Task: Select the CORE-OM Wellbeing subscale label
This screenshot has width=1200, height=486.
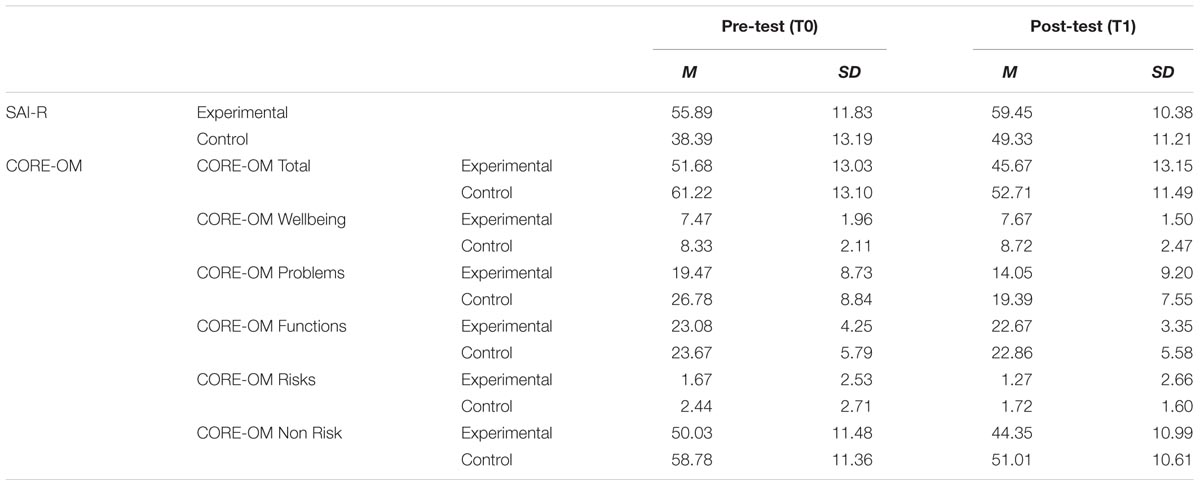Action: [x=272, y=220]
